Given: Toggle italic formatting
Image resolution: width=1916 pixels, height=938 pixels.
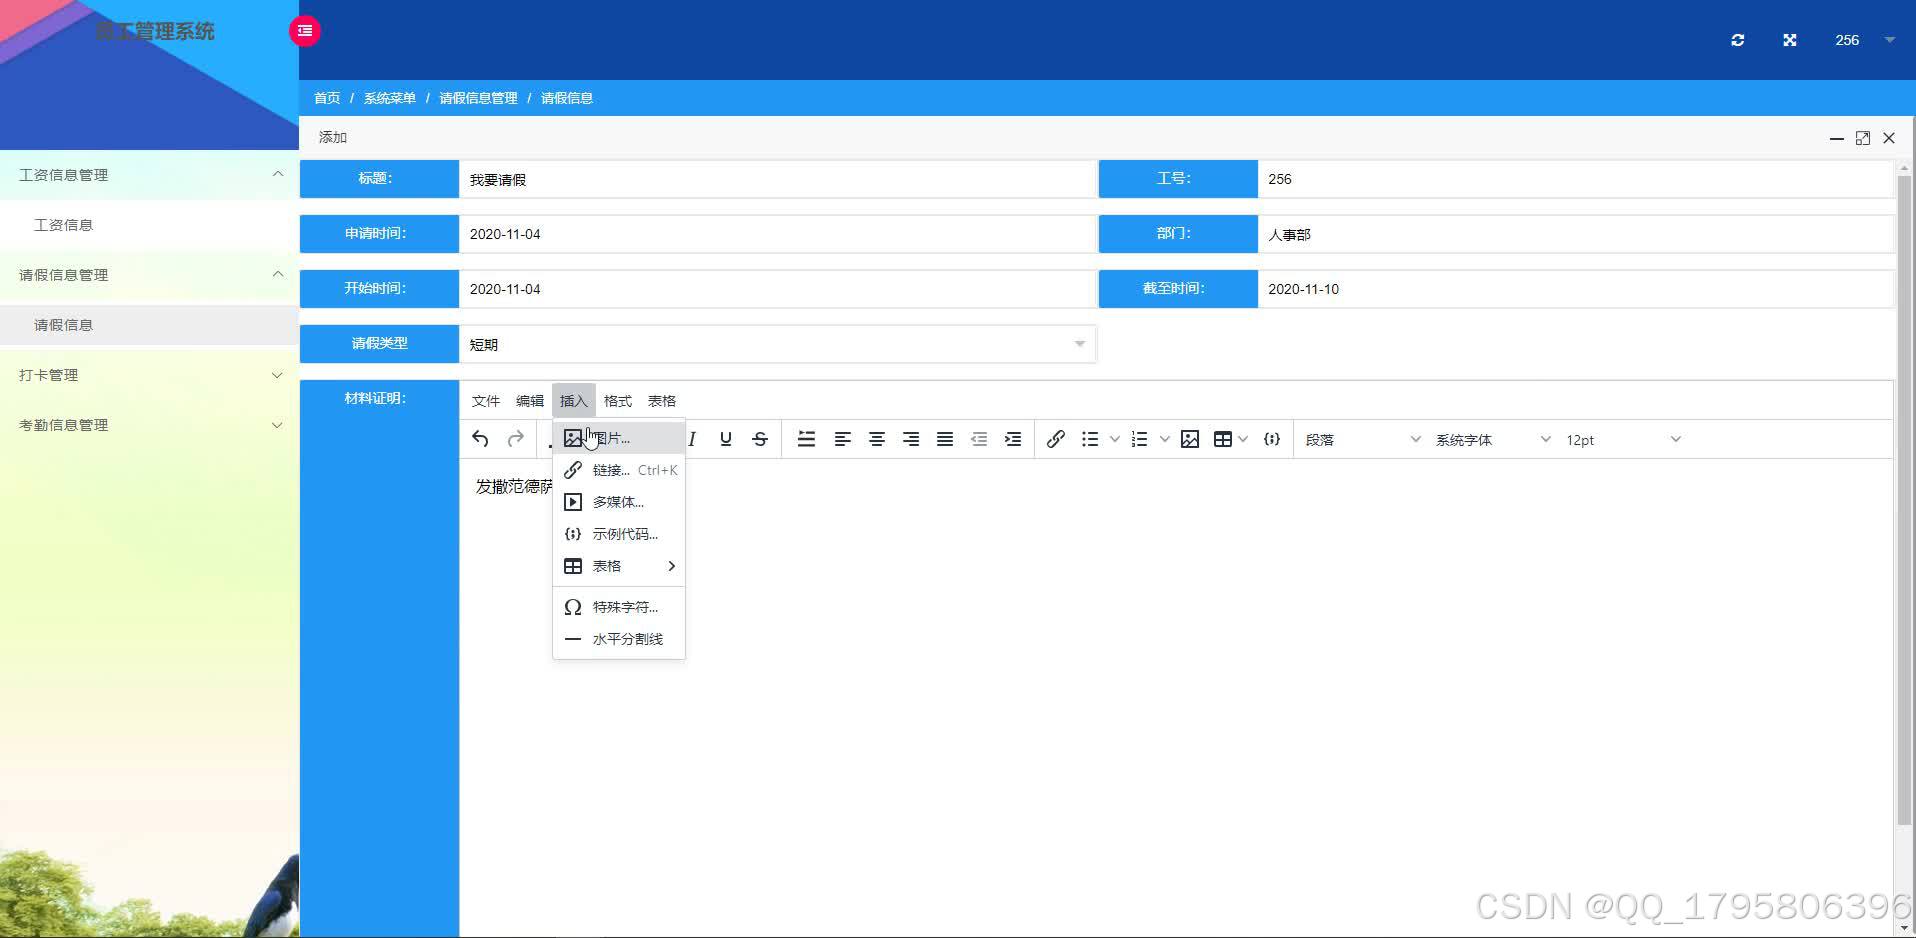Looking at the screenshot, I should [x=692, y=439].
